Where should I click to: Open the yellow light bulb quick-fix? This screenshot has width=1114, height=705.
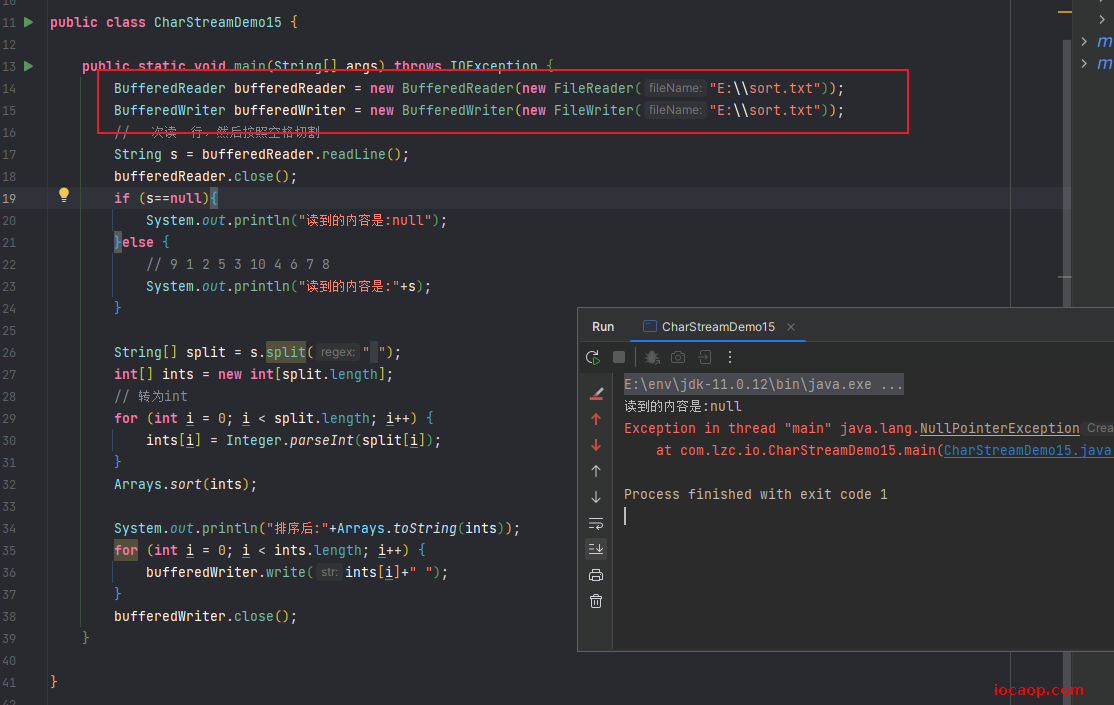pos(64,195)
